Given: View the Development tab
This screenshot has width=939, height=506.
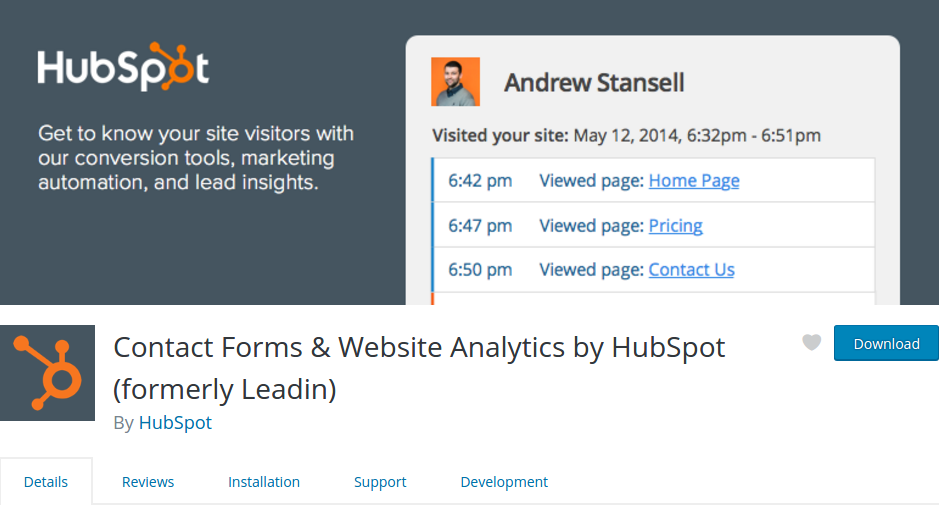Looking at the screenshot, I should click(504, 482).
